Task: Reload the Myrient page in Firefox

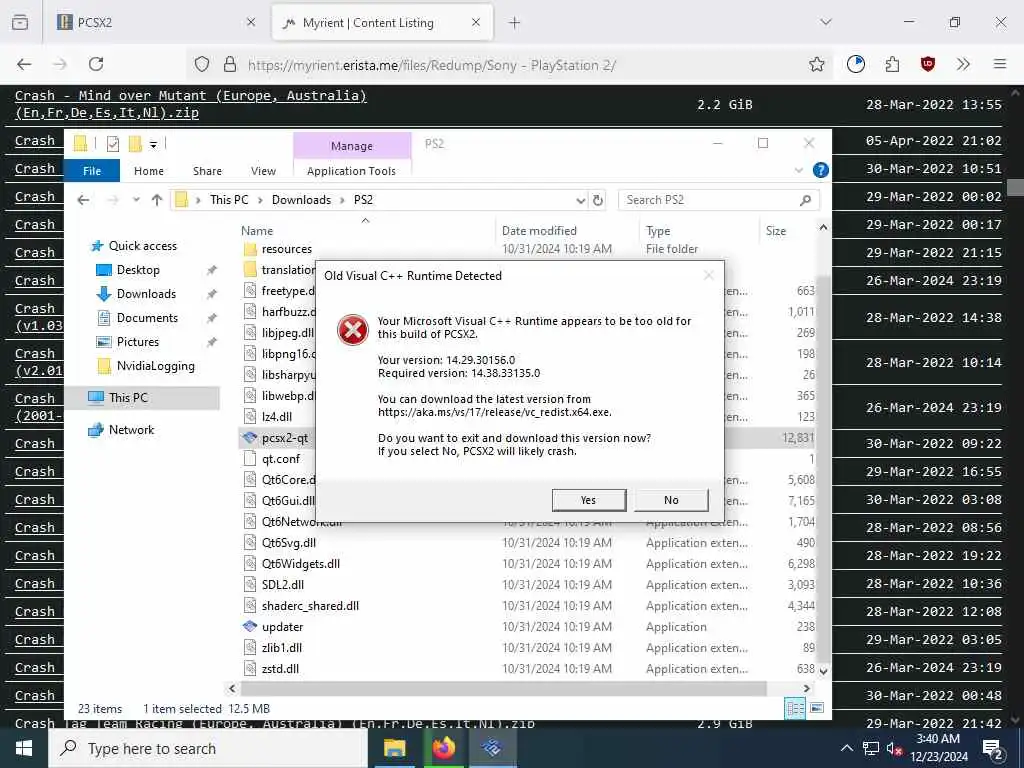Action: point(96,64)
